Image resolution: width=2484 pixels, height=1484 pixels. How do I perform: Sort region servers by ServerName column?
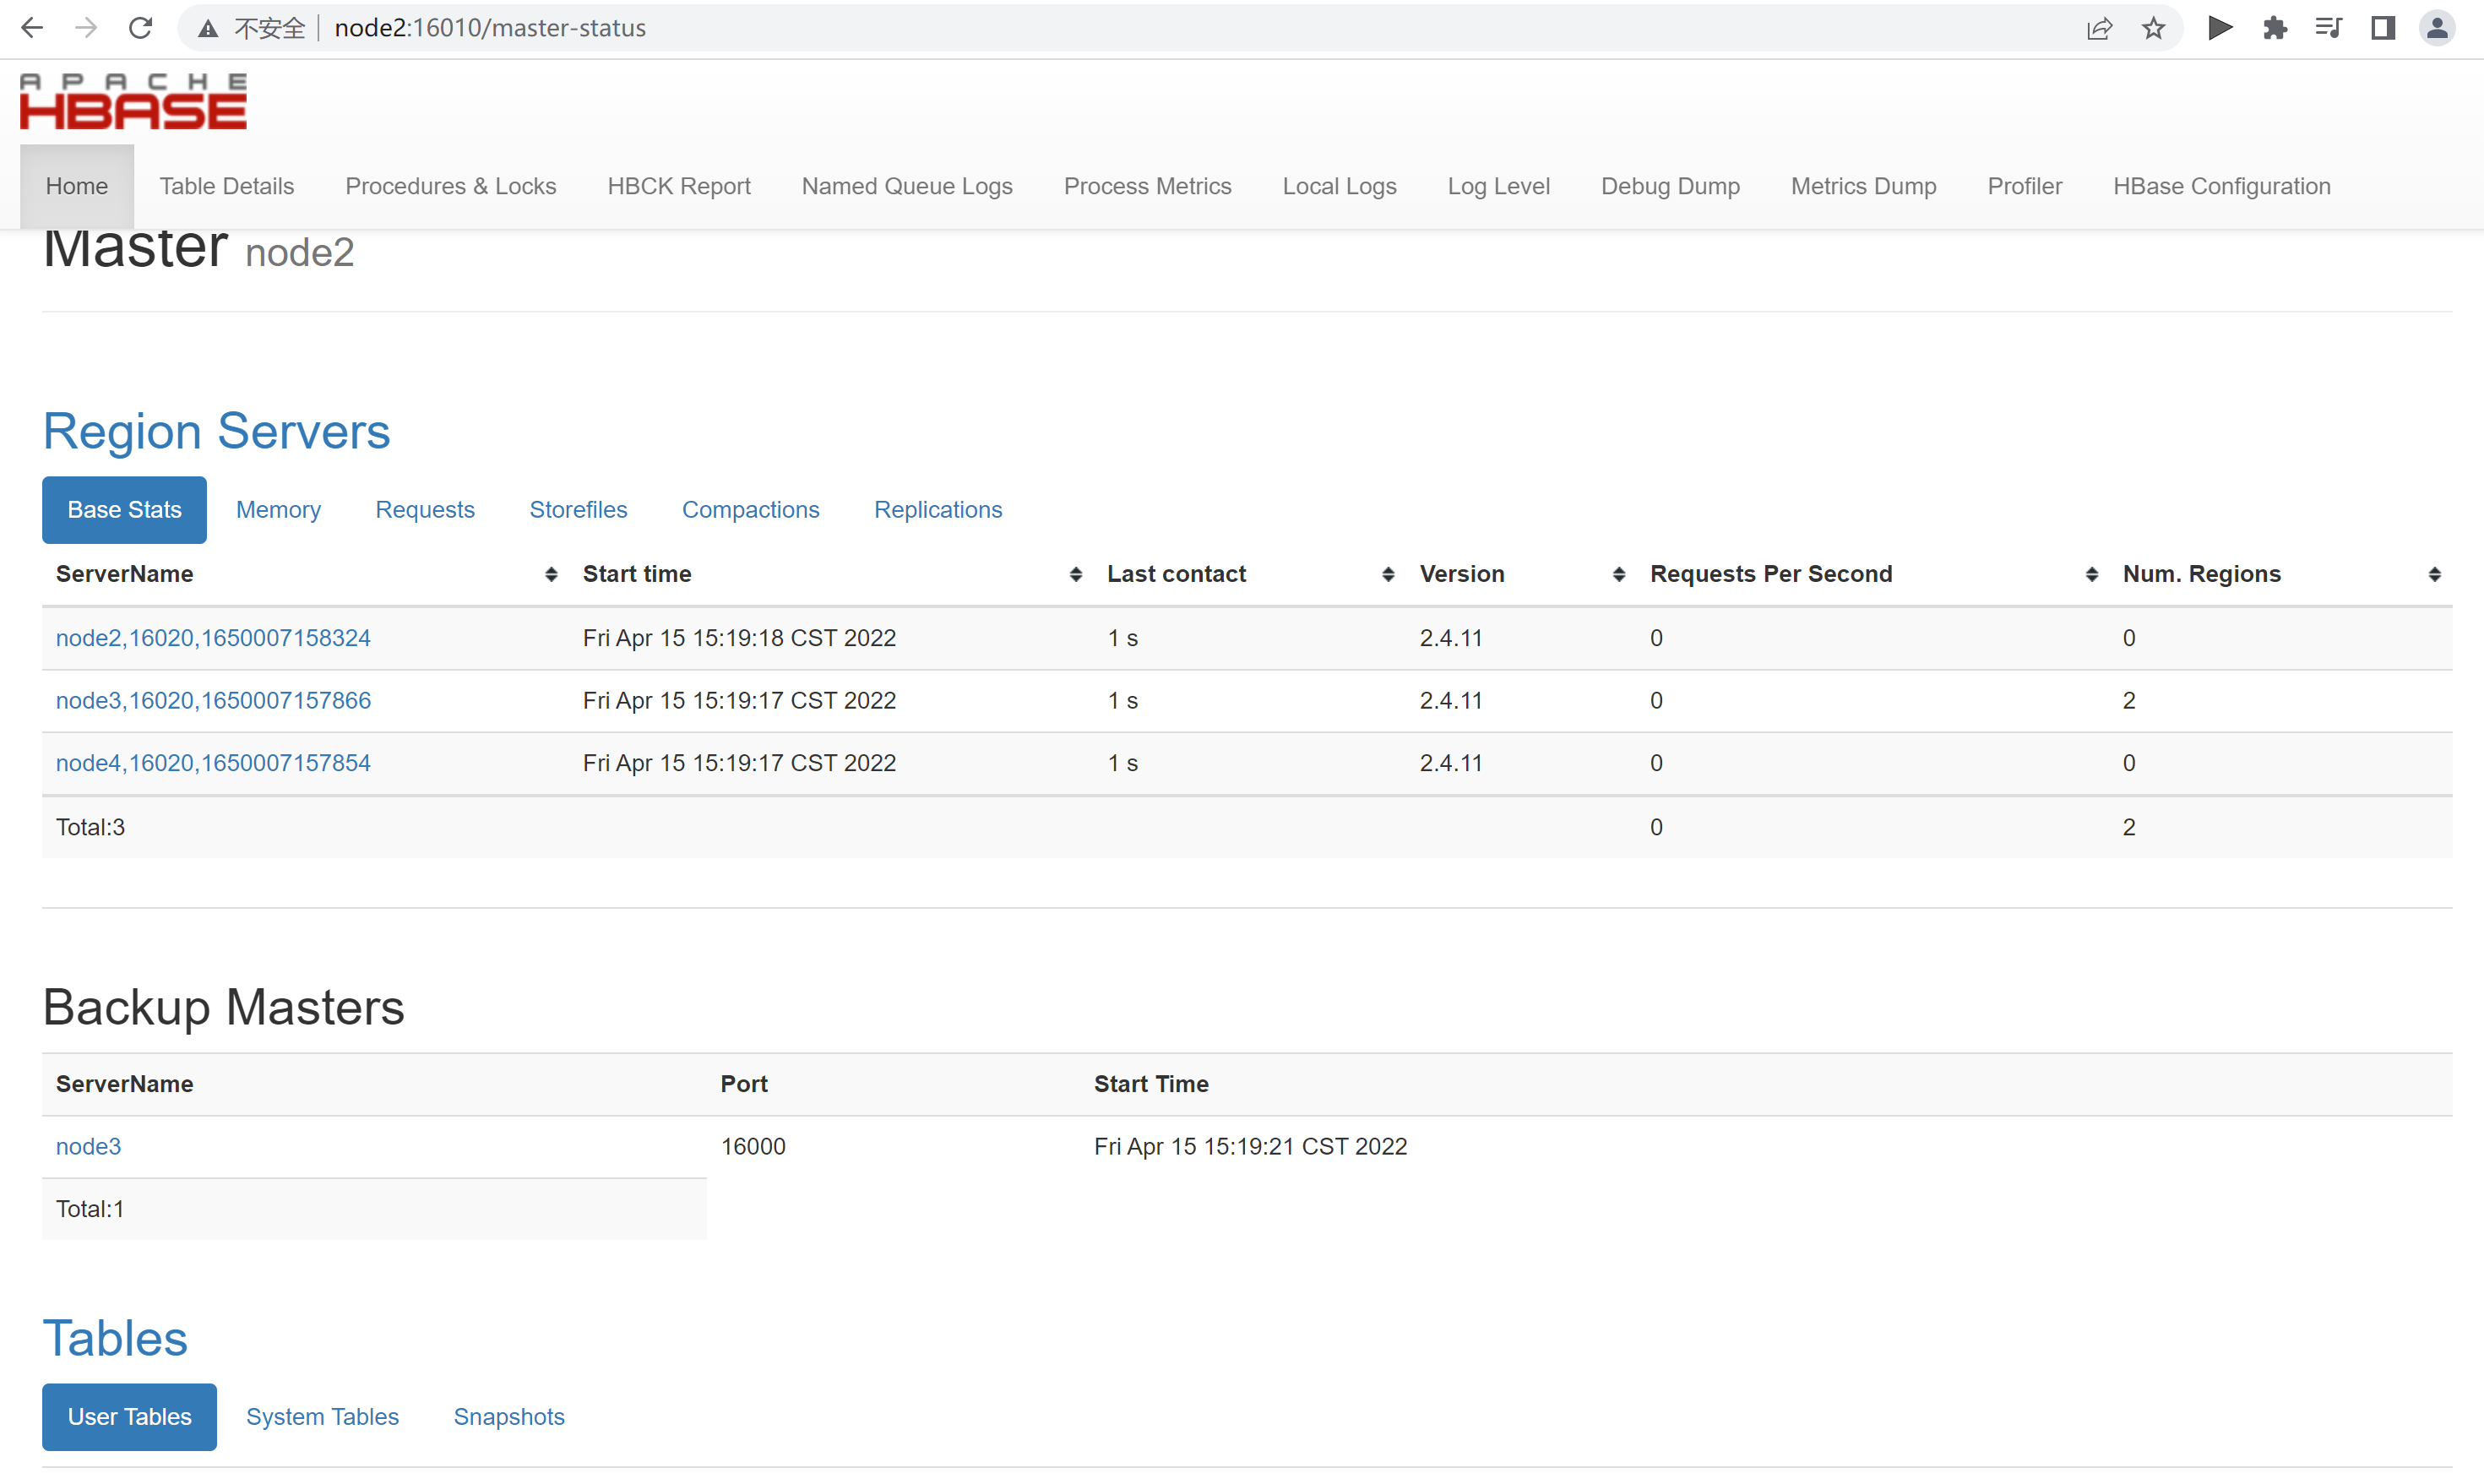pyautogui.click(x=550, y=574)
